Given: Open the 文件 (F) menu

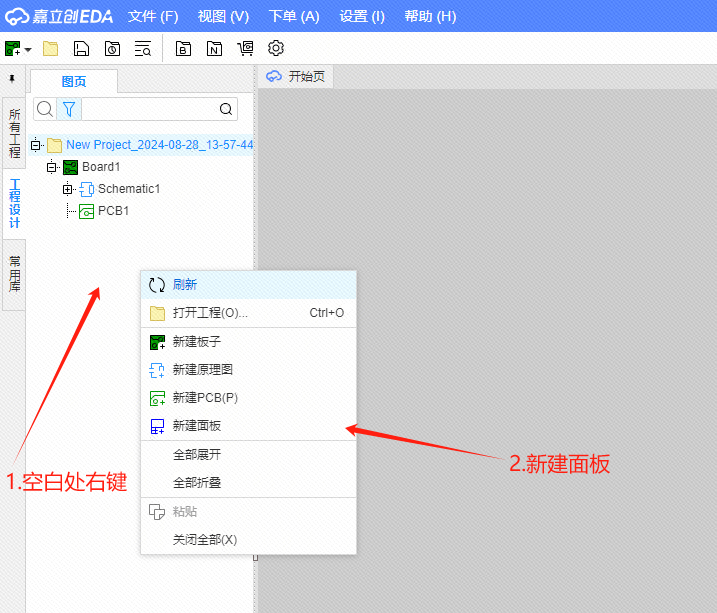Looking at the screenshot, I should point(153,16).
